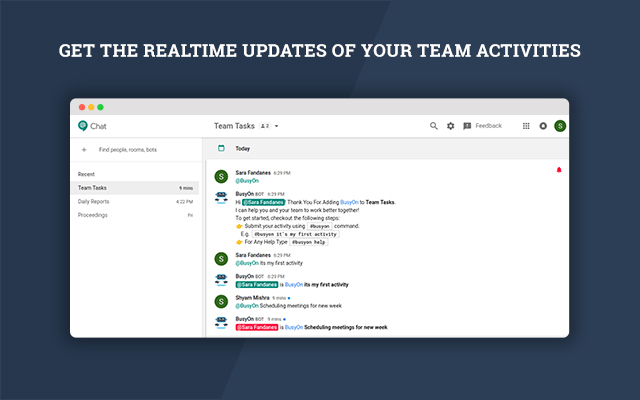The width and height of the screenshot is (640, 400).
Task: Click the members count badge beside Team Tasks
Action: click(x=265, y=126)
